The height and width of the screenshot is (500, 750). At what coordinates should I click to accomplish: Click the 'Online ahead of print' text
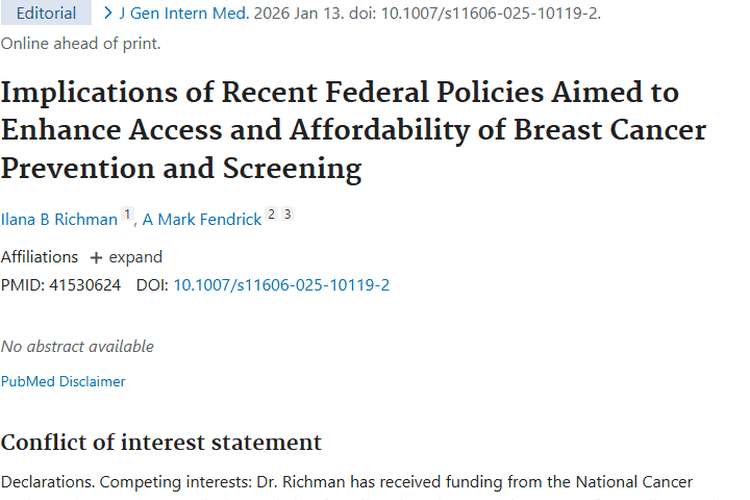point(80,43)
